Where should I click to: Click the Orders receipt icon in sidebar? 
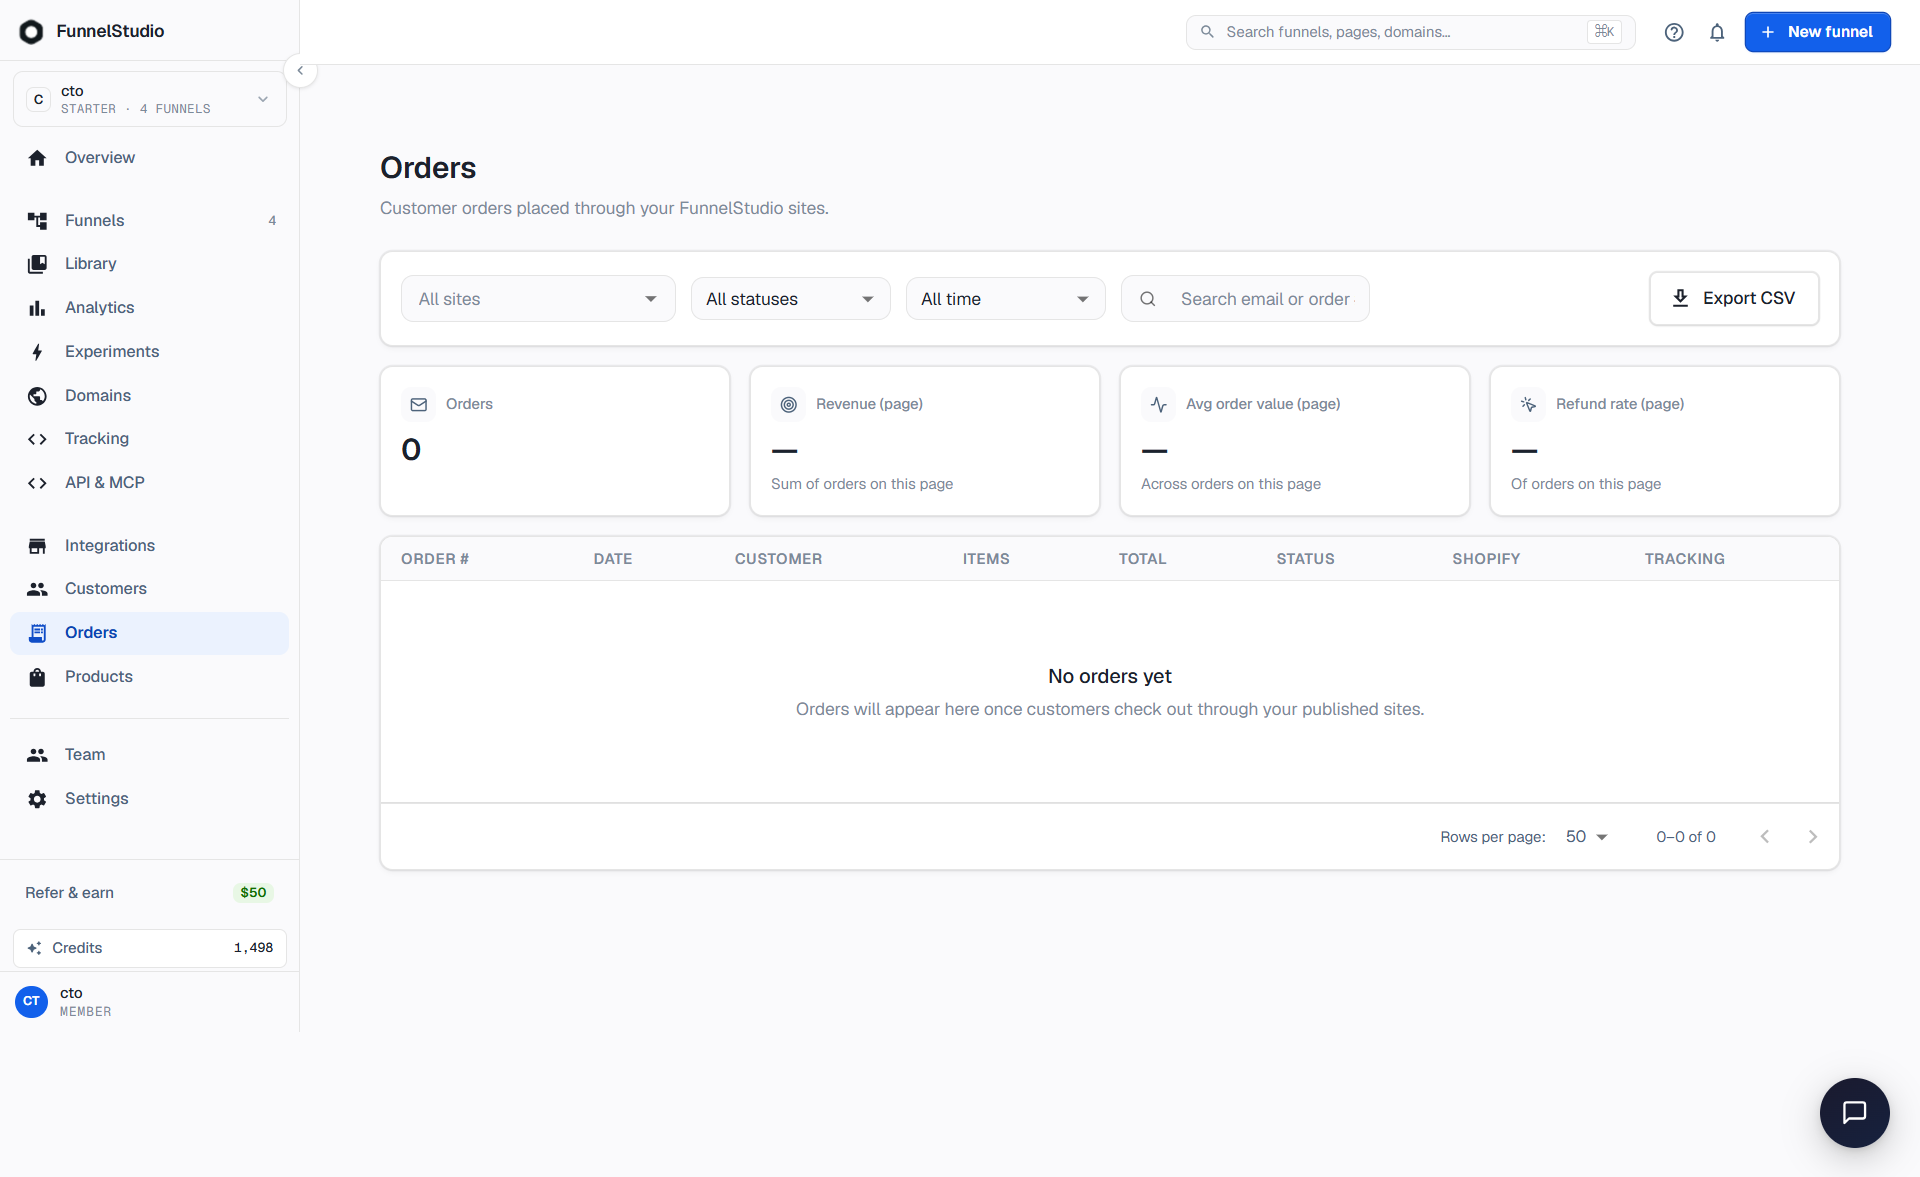click(37, 633)
